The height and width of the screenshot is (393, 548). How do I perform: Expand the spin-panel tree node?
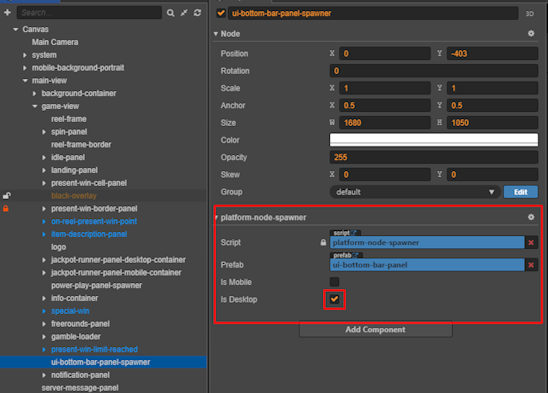click(44, 132)
